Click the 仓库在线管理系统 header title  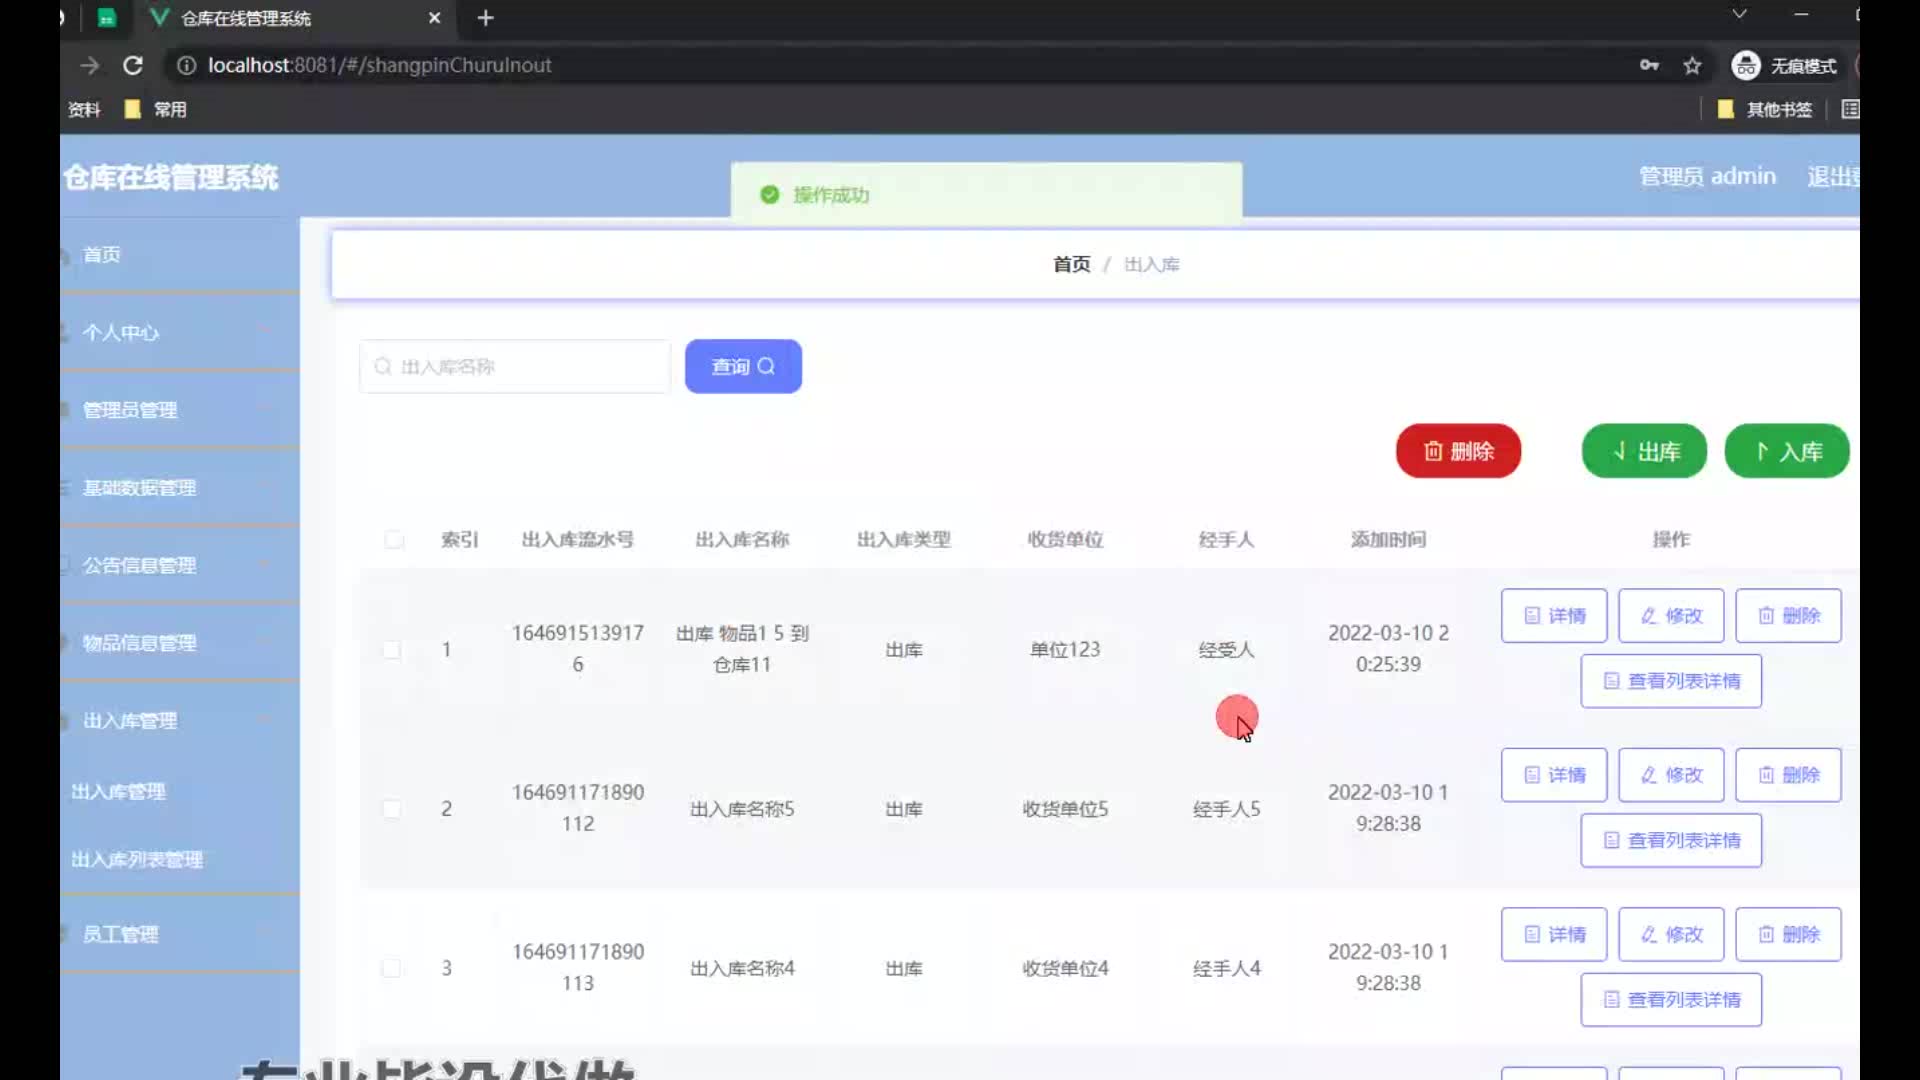(x=171, y=178)
